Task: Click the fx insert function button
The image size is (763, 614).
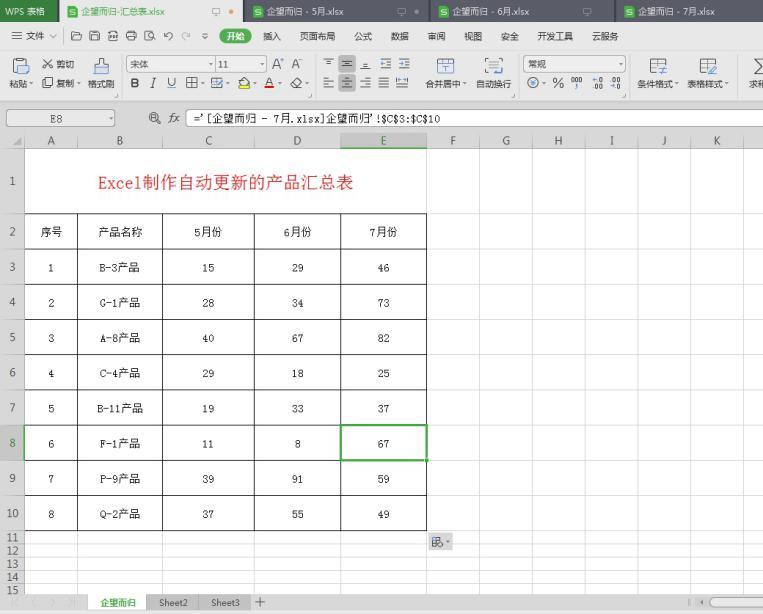Action: [x=174, y=118]
